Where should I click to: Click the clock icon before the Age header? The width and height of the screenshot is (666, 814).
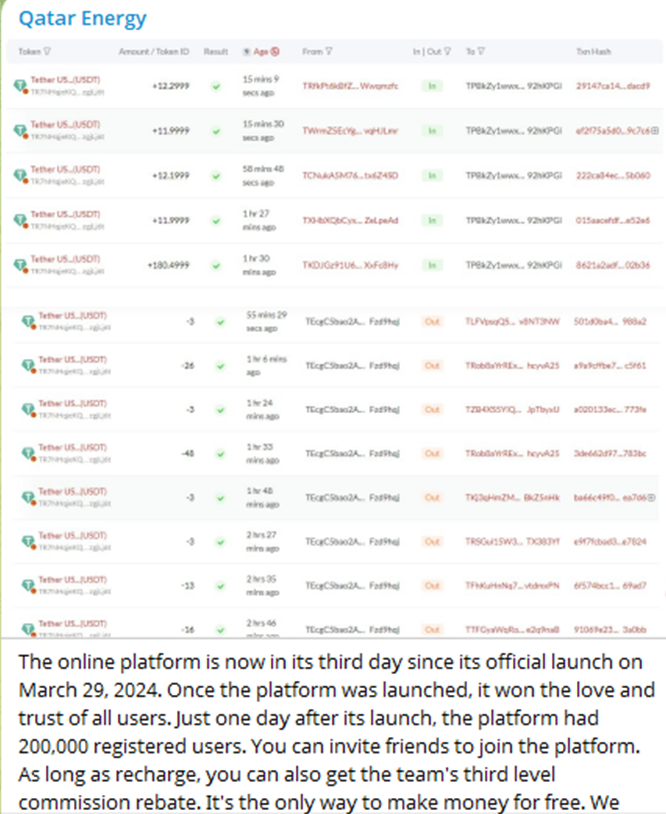247,52
